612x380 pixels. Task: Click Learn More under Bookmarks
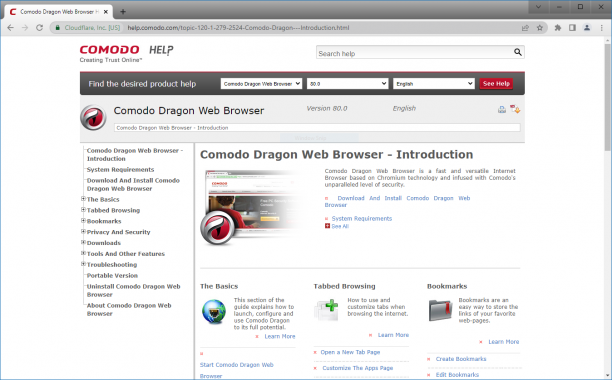coord(504,342)
